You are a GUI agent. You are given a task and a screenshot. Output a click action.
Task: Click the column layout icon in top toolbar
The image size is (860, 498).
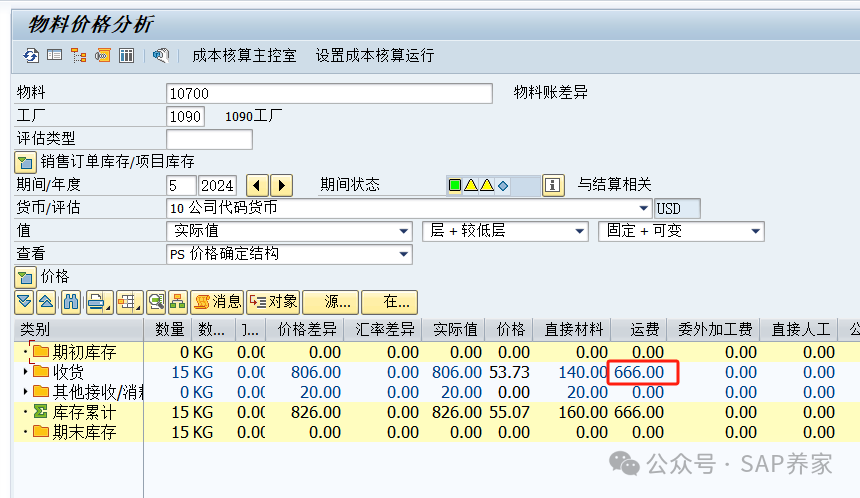coord(127,55)
